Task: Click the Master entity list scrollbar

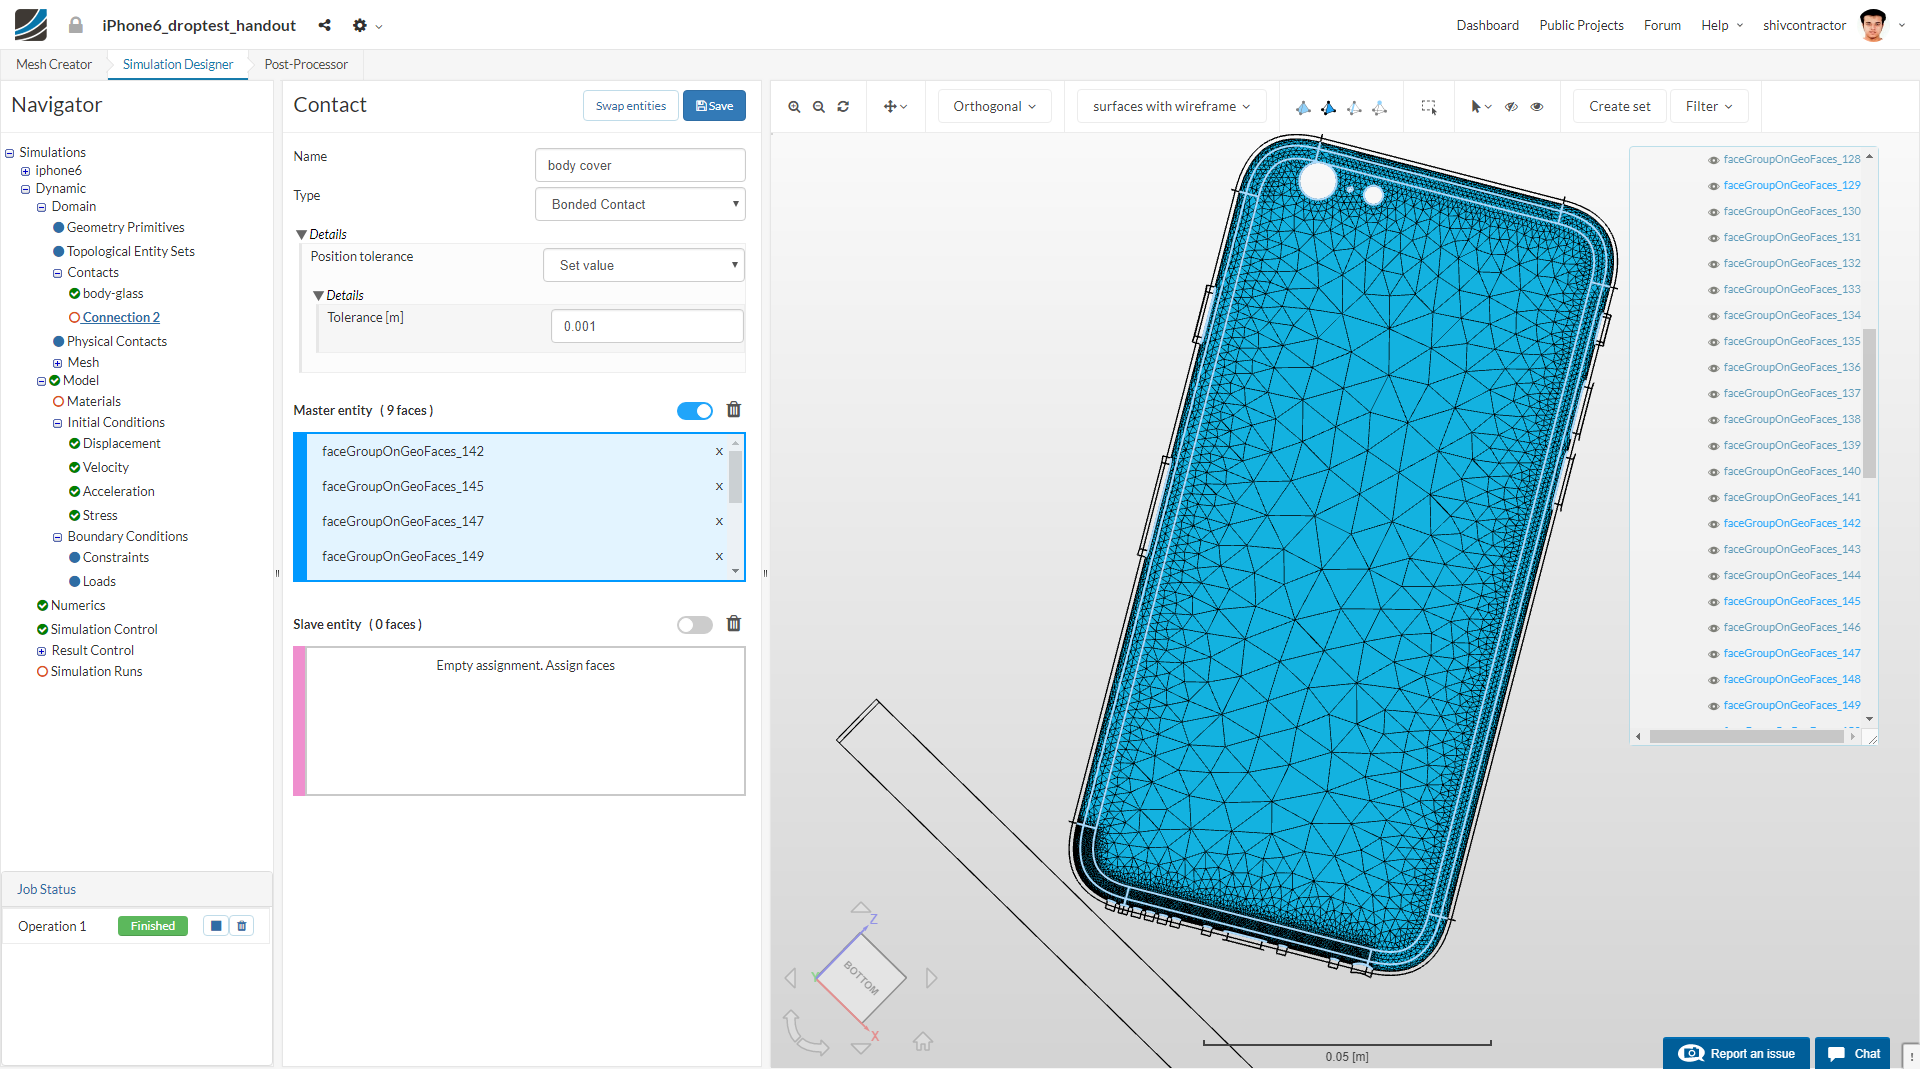Action: 736,478
